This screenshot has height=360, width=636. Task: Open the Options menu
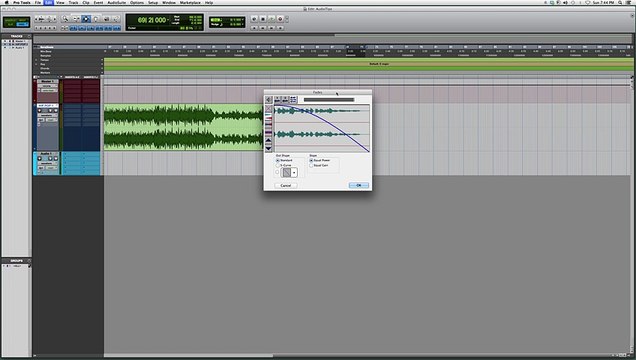tap(137, 2)
